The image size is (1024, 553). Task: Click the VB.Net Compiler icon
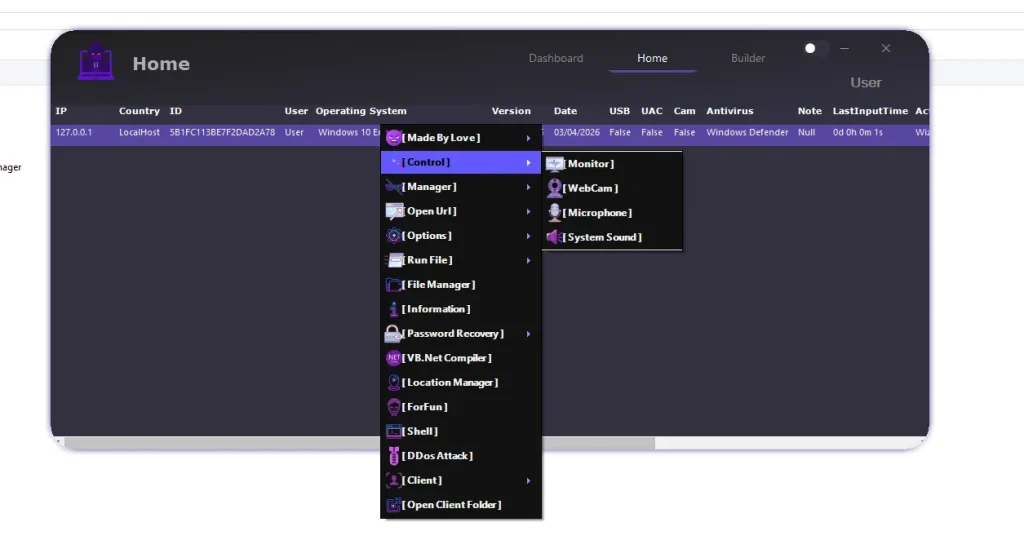coord(394,358)
